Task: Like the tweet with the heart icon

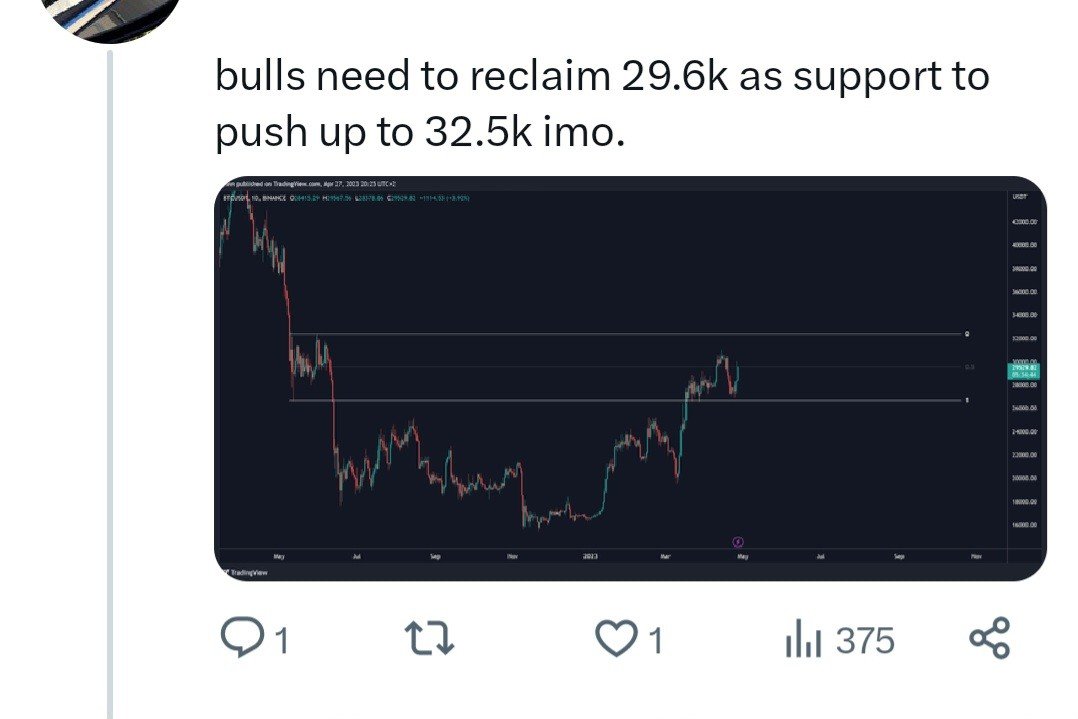Action: [x=616, y=638]
